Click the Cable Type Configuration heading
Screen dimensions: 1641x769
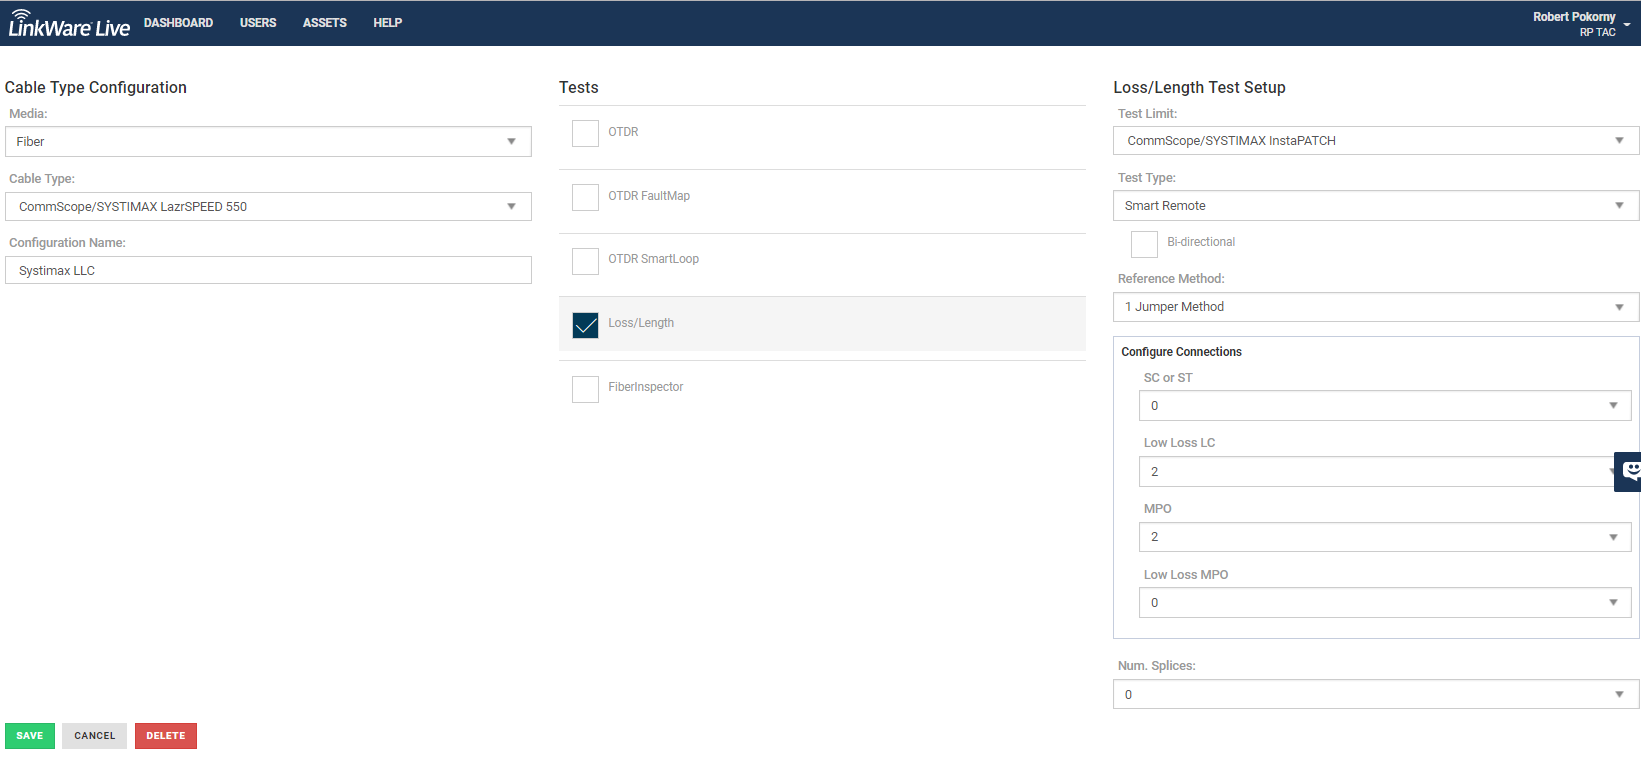click(96, 87)
